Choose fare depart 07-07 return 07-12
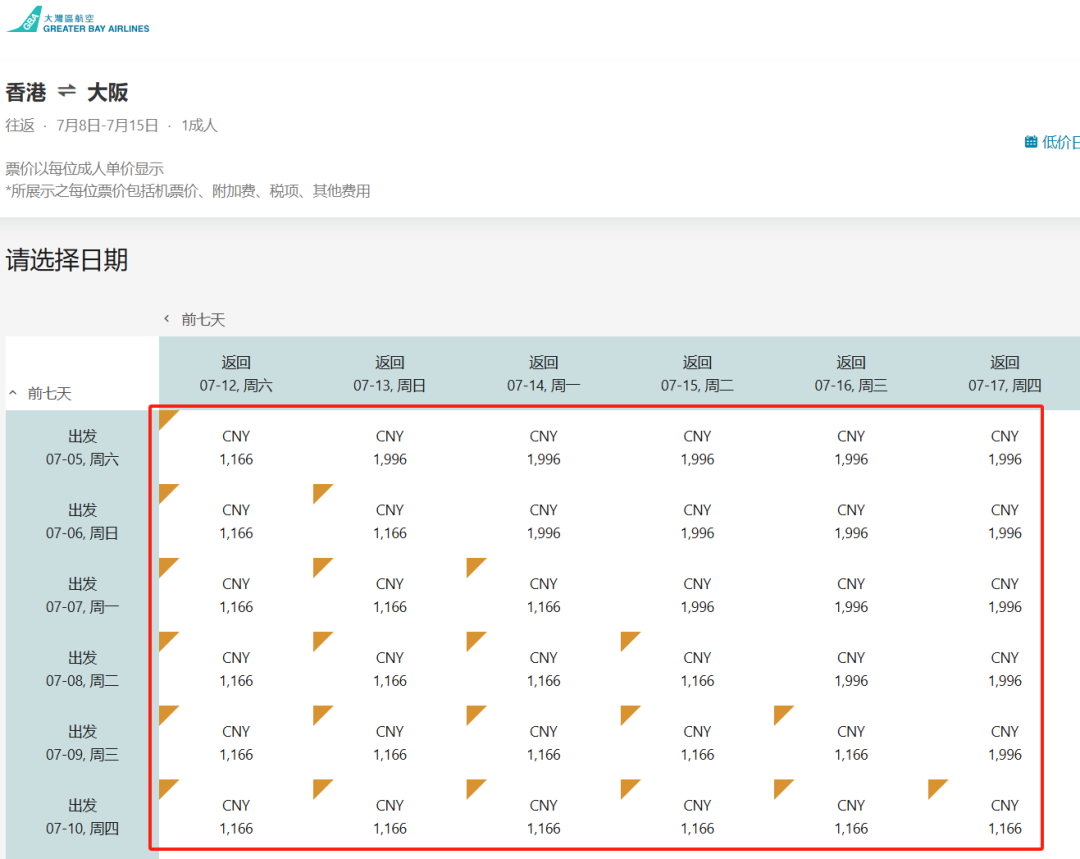Screen dimensions: 1080x859 236,595
